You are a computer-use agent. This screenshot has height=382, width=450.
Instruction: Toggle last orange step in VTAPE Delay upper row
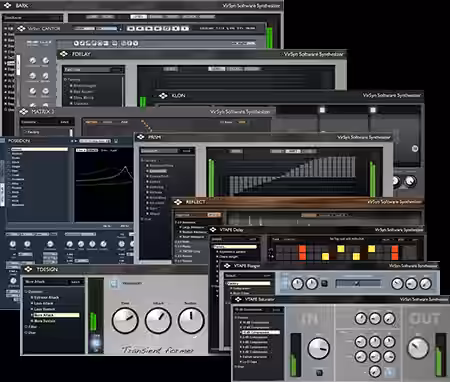pos(395,249)
